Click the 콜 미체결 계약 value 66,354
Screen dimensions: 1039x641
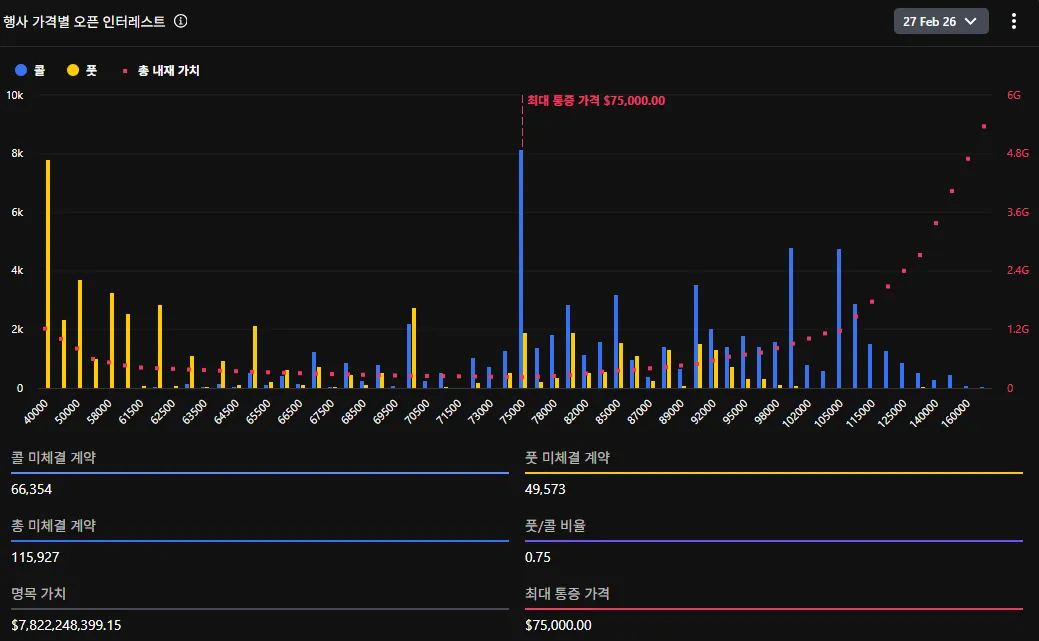(x=32, y=489)
